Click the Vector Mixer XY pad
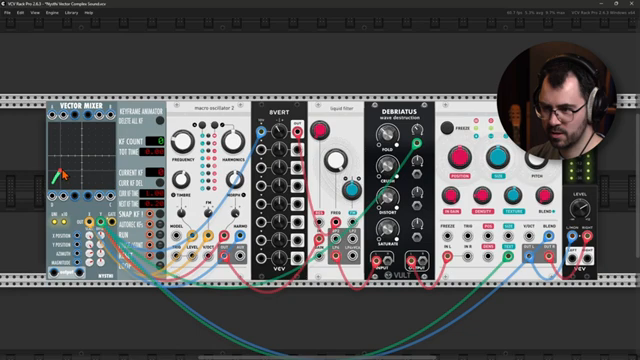 point(82,156)
